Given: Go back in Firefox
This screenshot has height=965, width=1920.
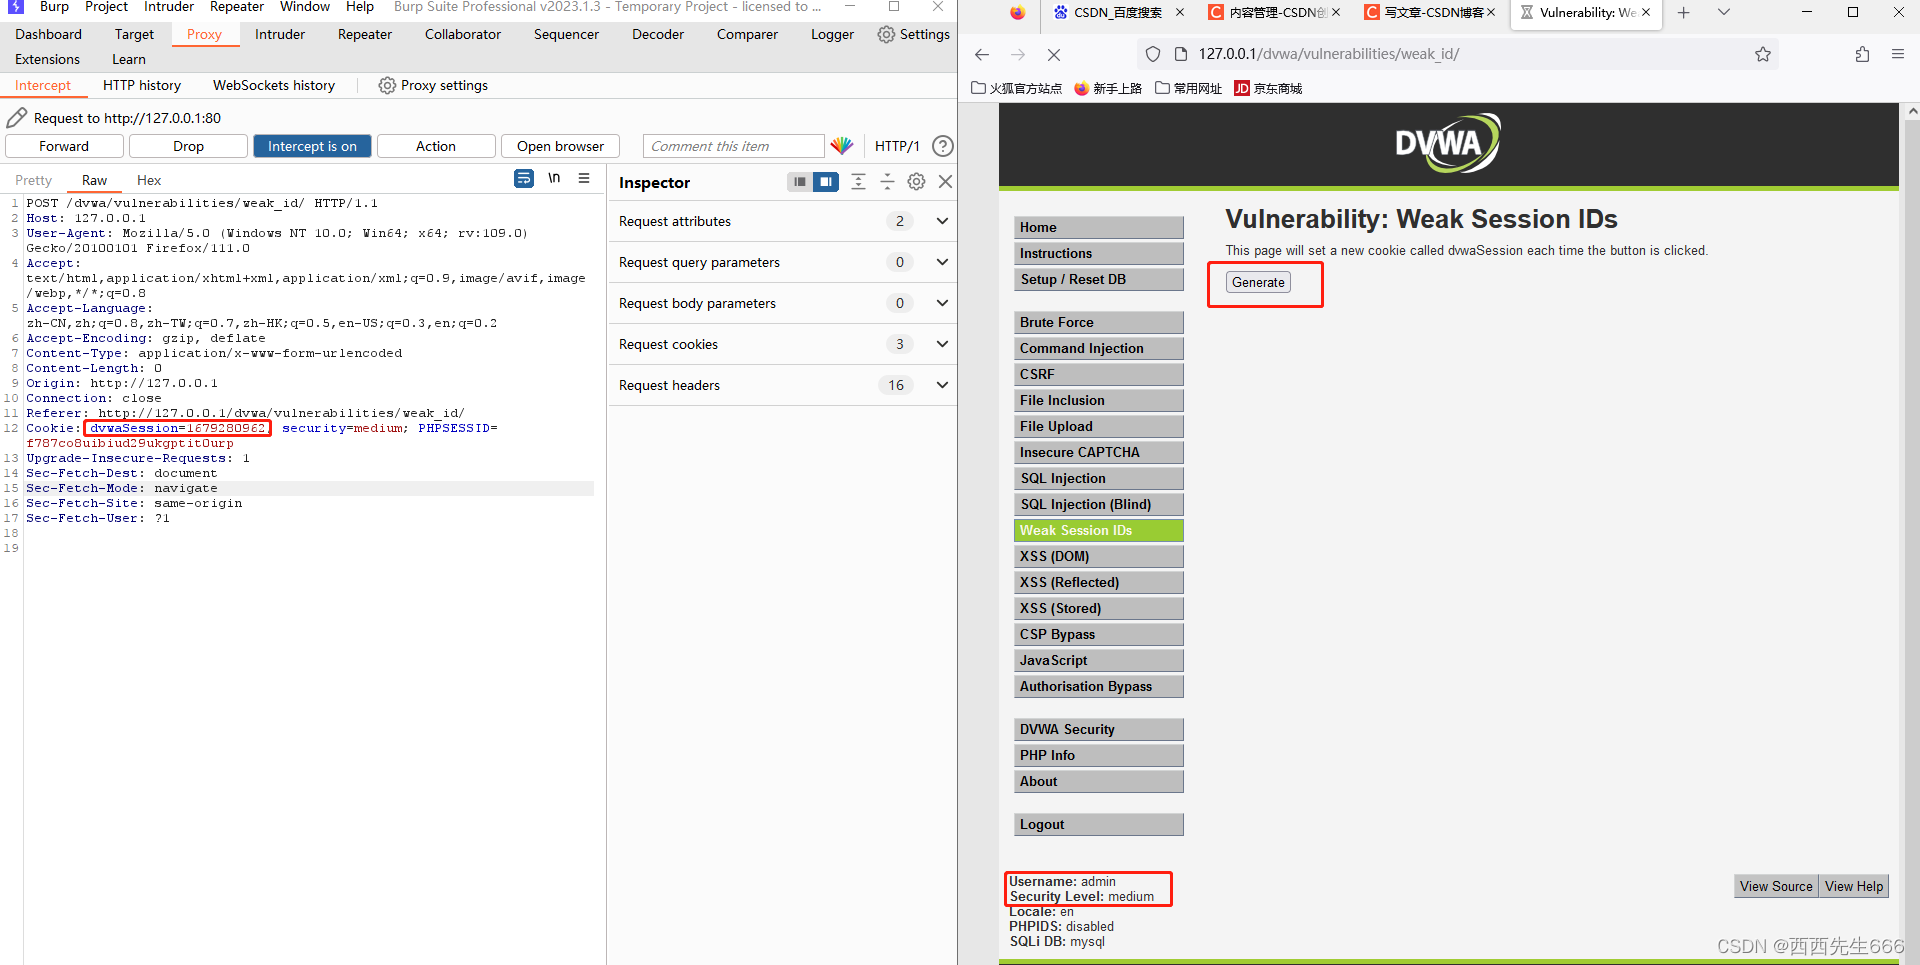Looking at the screenshot, I should click(x=982, y=54).
